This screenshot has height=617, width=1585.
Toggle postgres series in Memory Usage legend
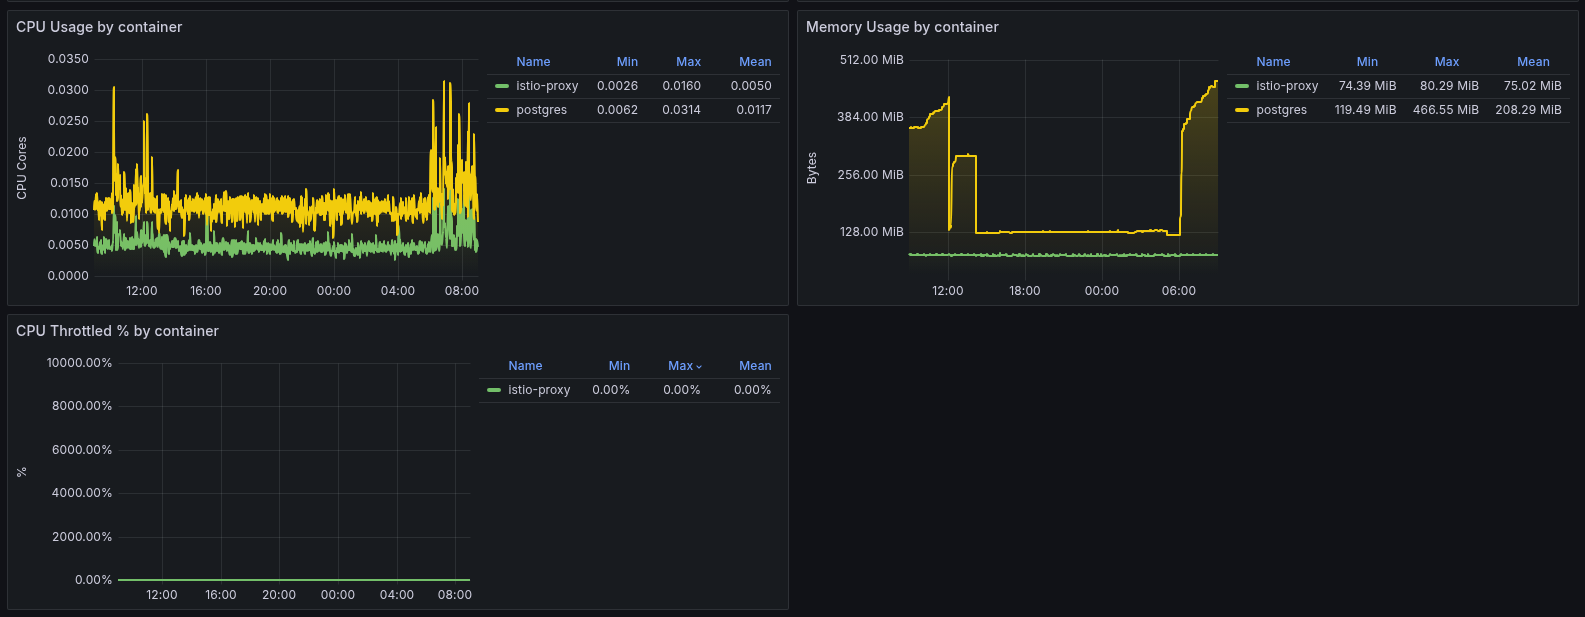1281,110
